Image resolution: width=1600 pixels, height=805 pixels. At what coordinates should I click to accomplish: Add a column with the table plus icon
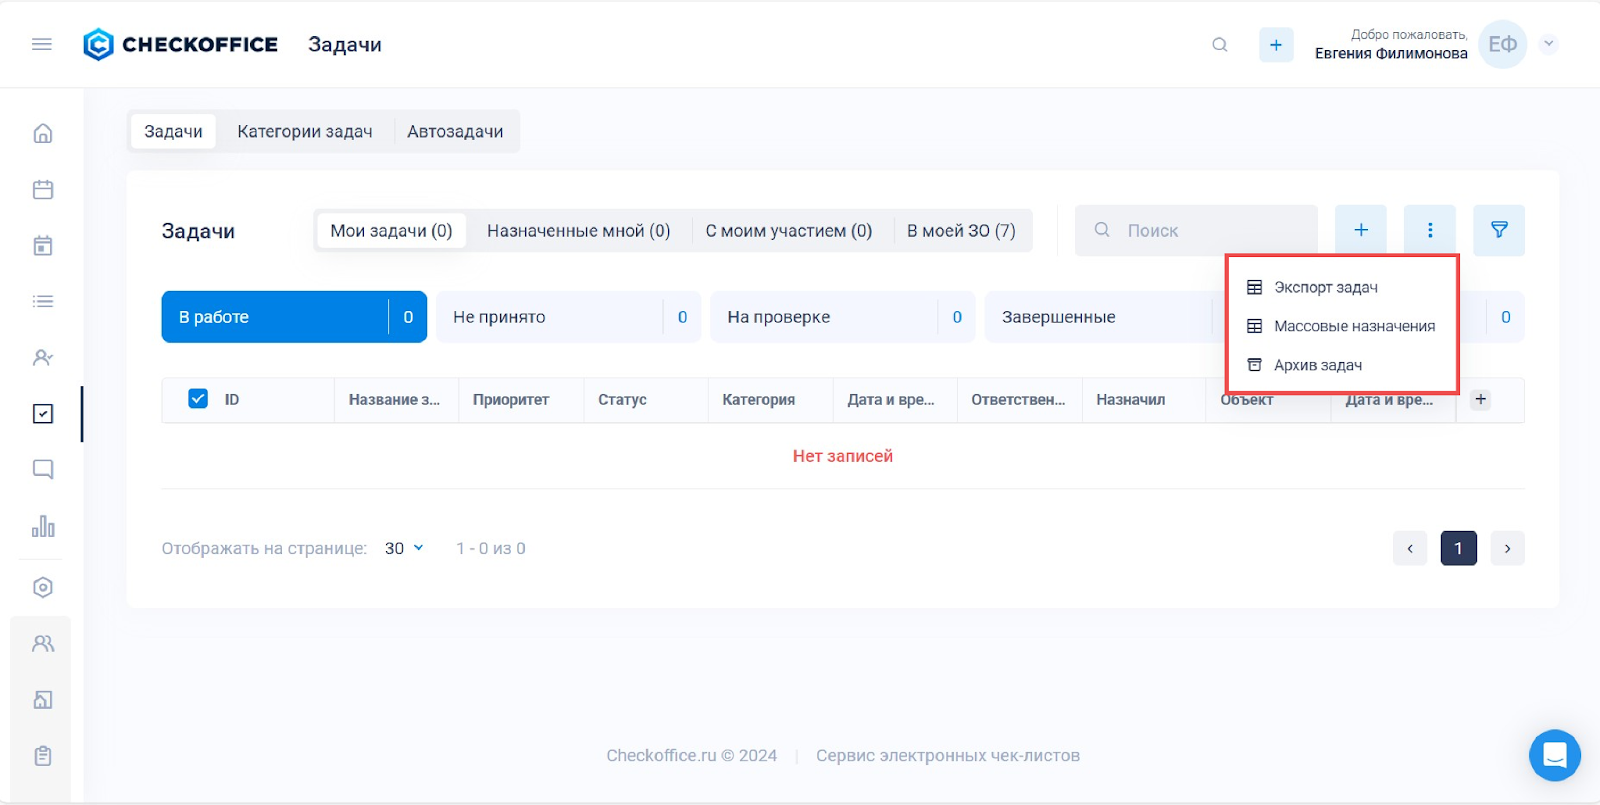coord(1481,399)
